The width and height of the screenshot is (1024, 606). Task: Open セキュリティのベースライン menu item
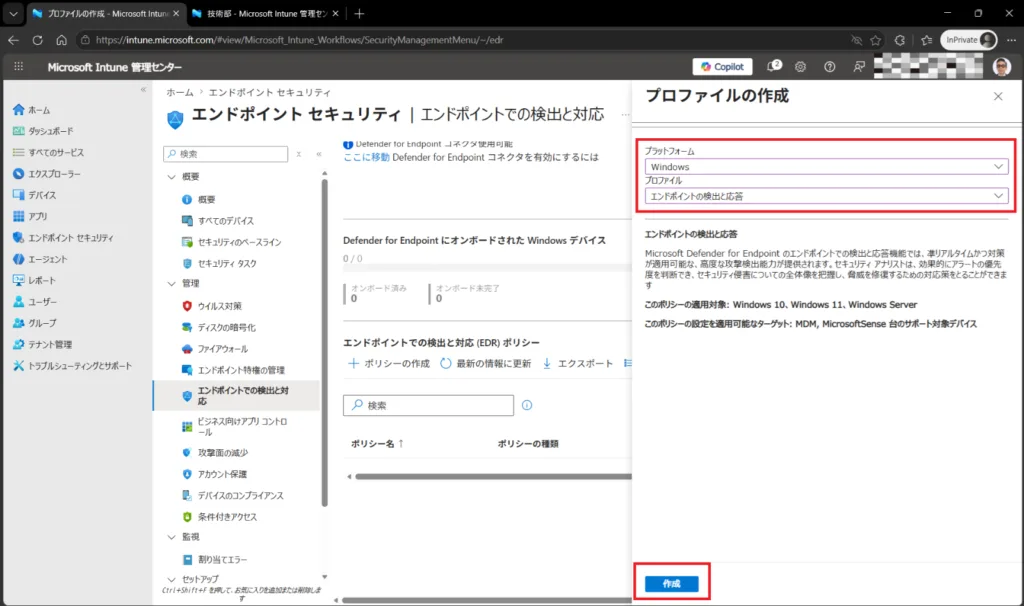pyautogui.click(x=232, y=242)
